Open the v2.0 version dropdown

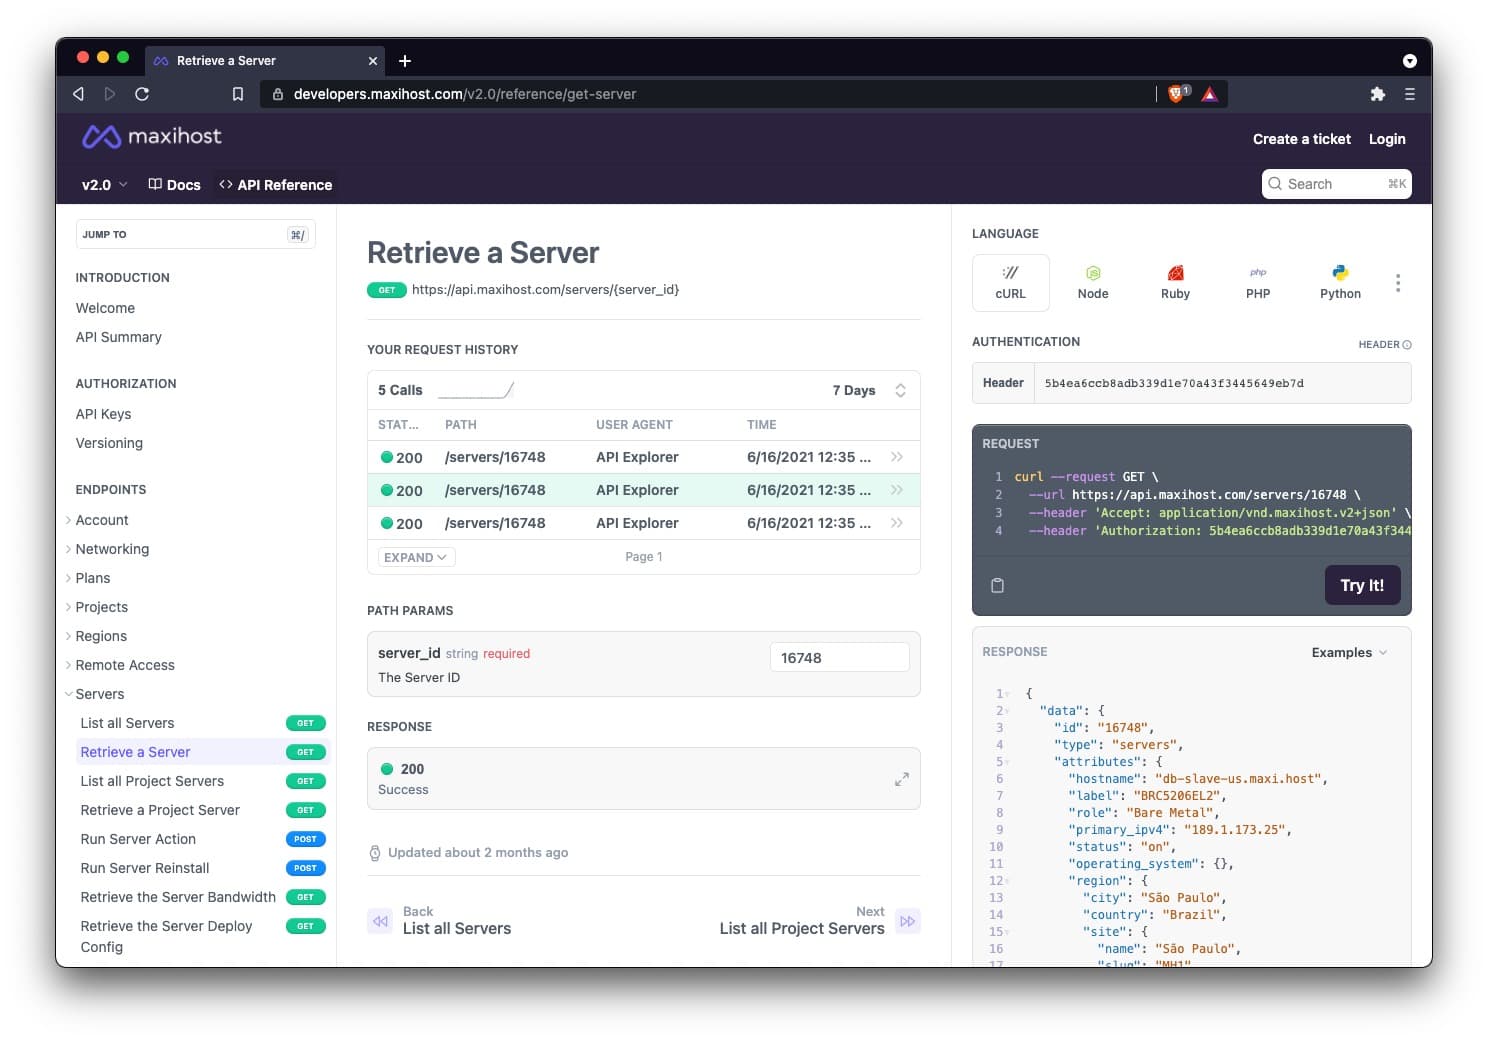(x=103, y=184)
